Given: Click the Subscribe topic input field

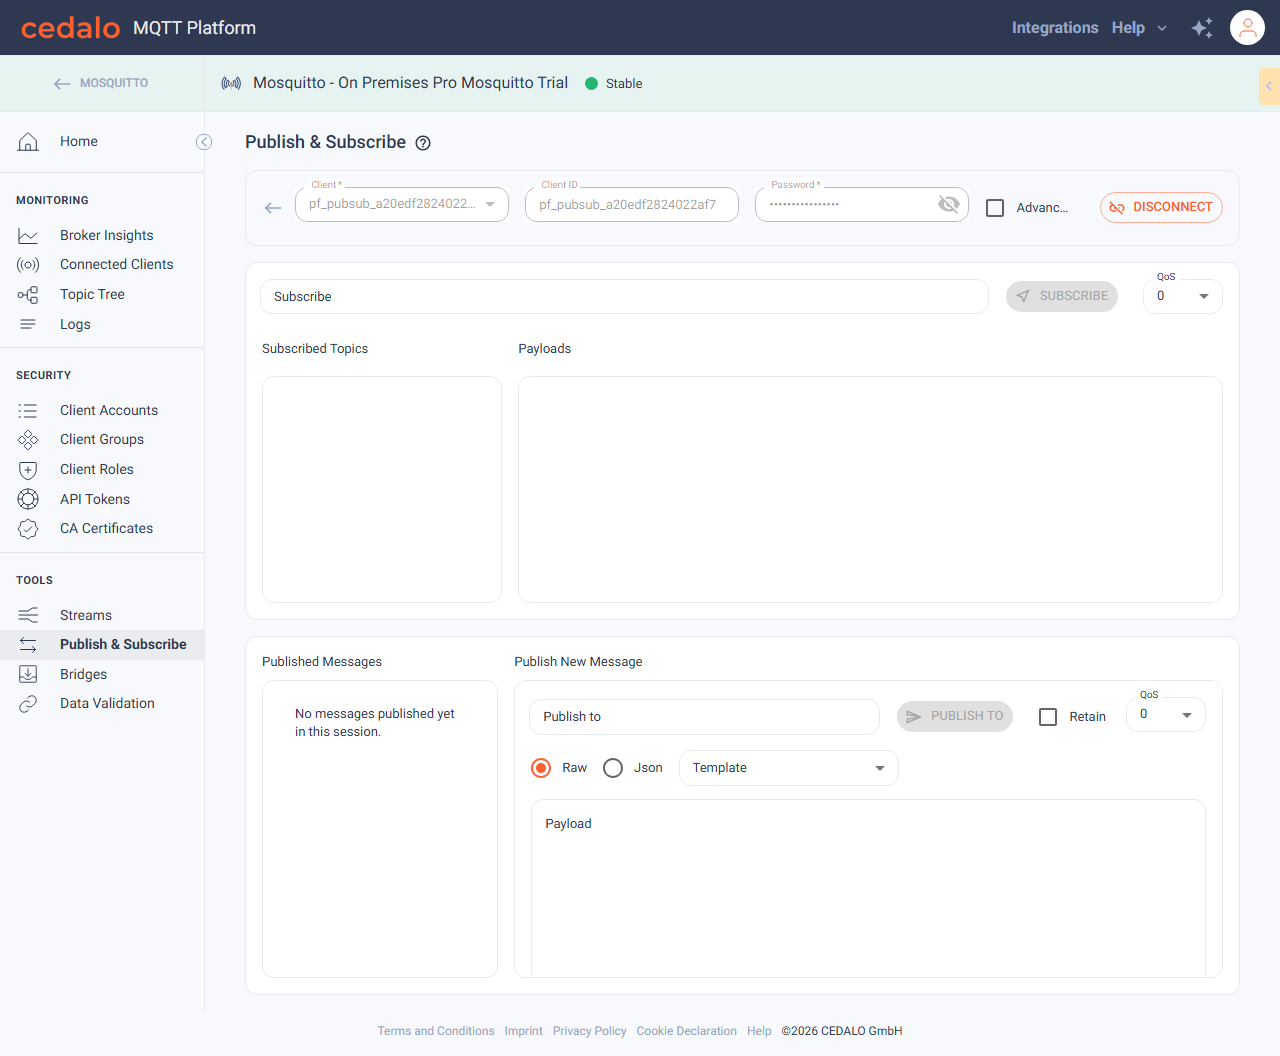Looking at the screenshot, I should (624, 297).
